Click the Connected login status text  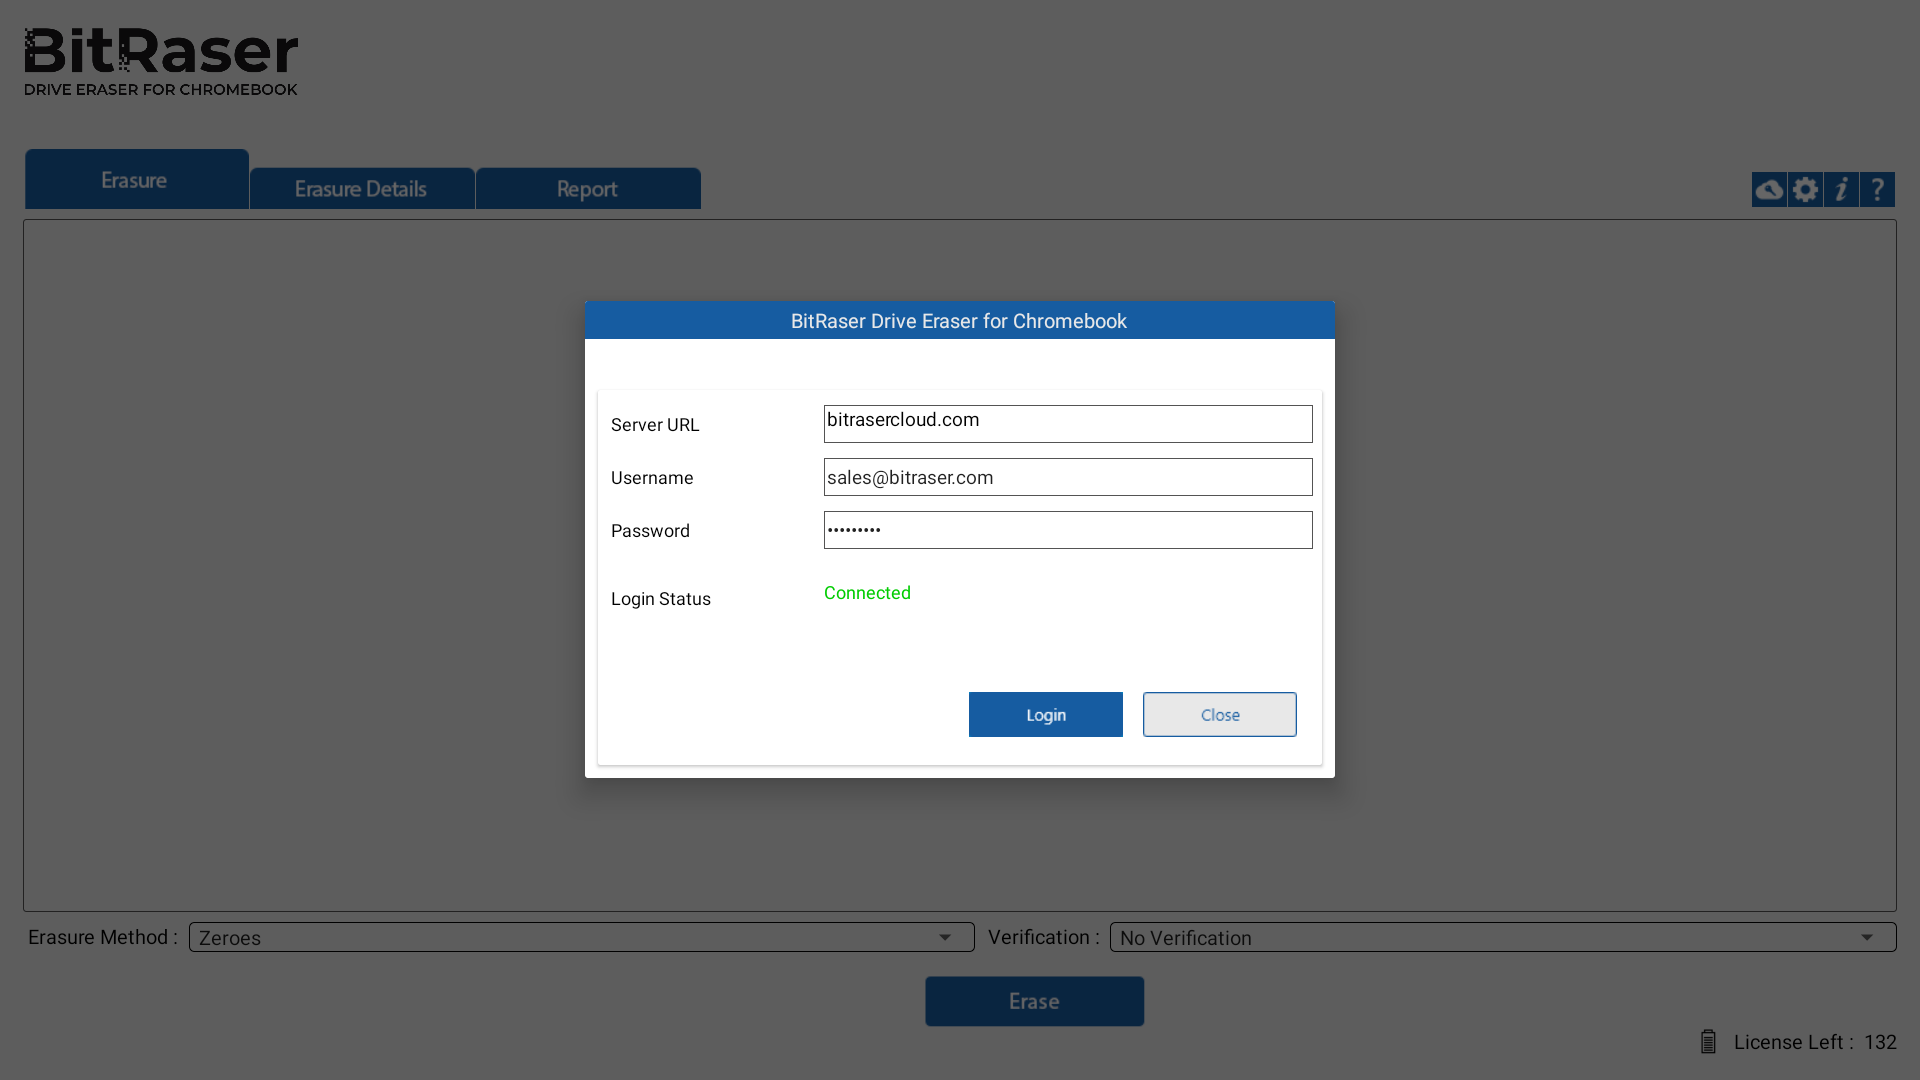click(867, 593)
